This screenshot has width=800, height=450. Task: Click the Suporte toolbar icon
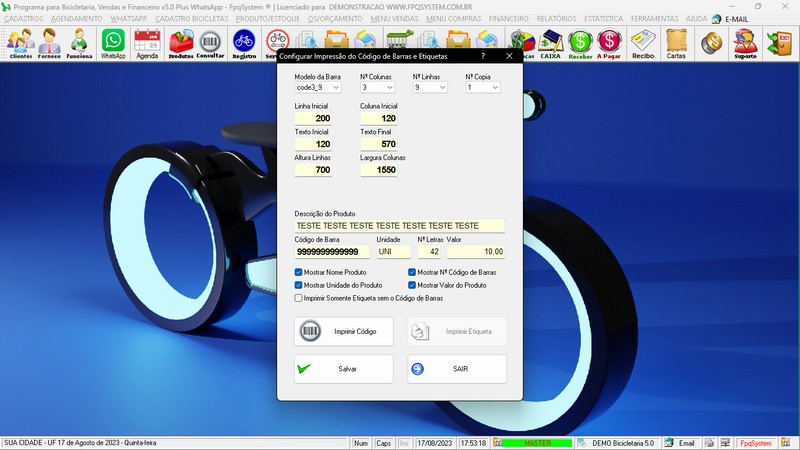point(744,43)
